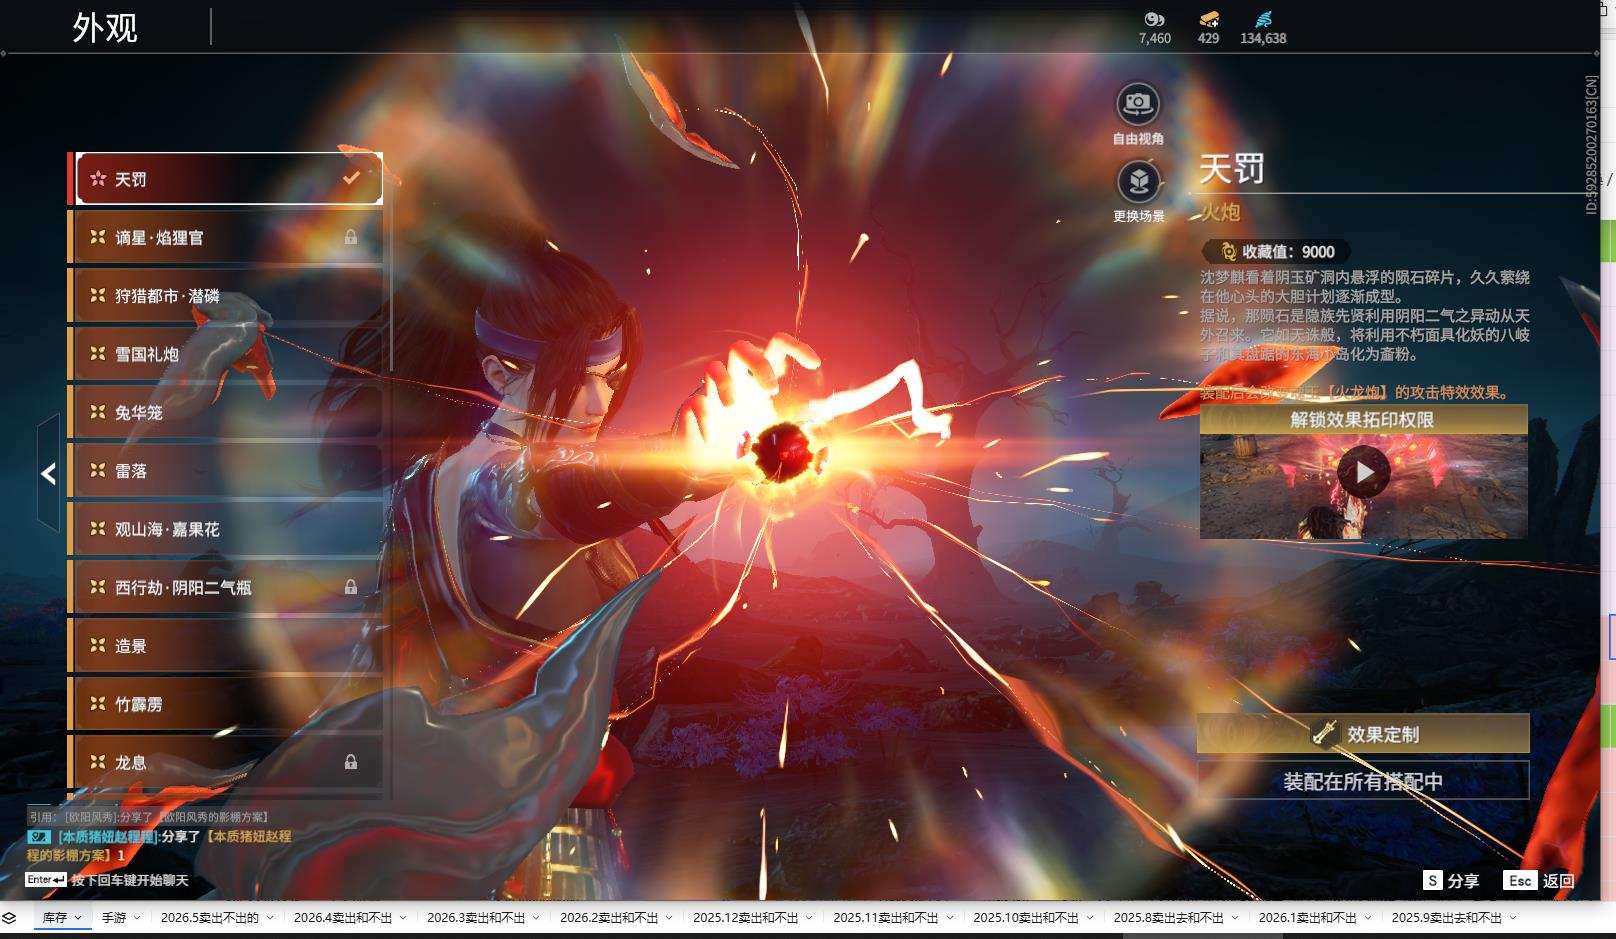Select the 狩猎都市·潜磷 skin
The image size is (1616, 939).
click(226, 296)
